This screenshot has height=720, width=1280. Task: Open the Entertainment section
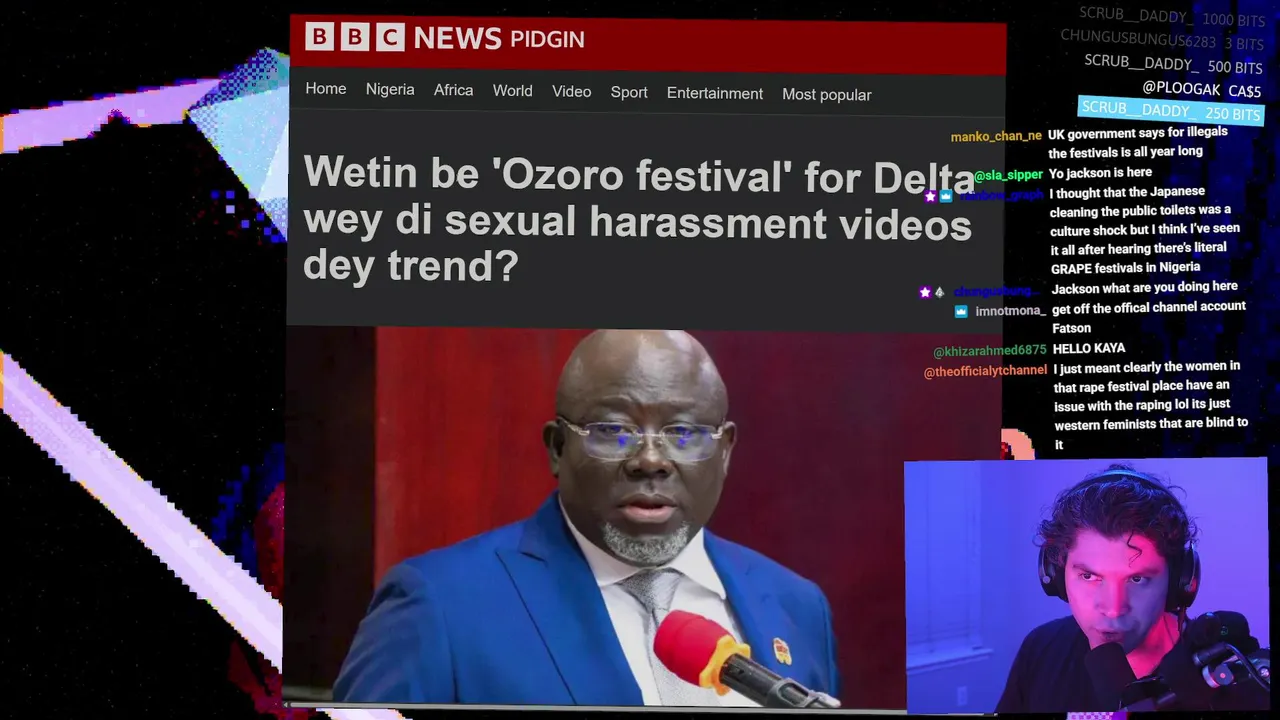coord(715,93)
